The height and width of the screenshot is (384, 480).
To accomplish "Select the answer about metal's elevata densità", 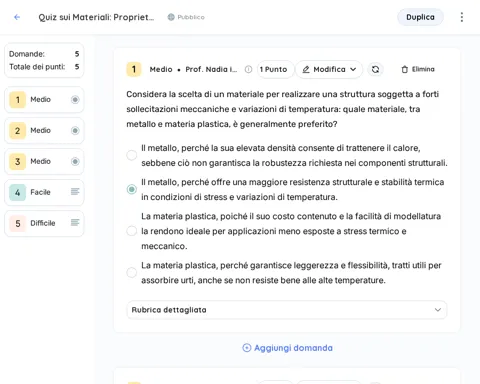I will [132, 155].
